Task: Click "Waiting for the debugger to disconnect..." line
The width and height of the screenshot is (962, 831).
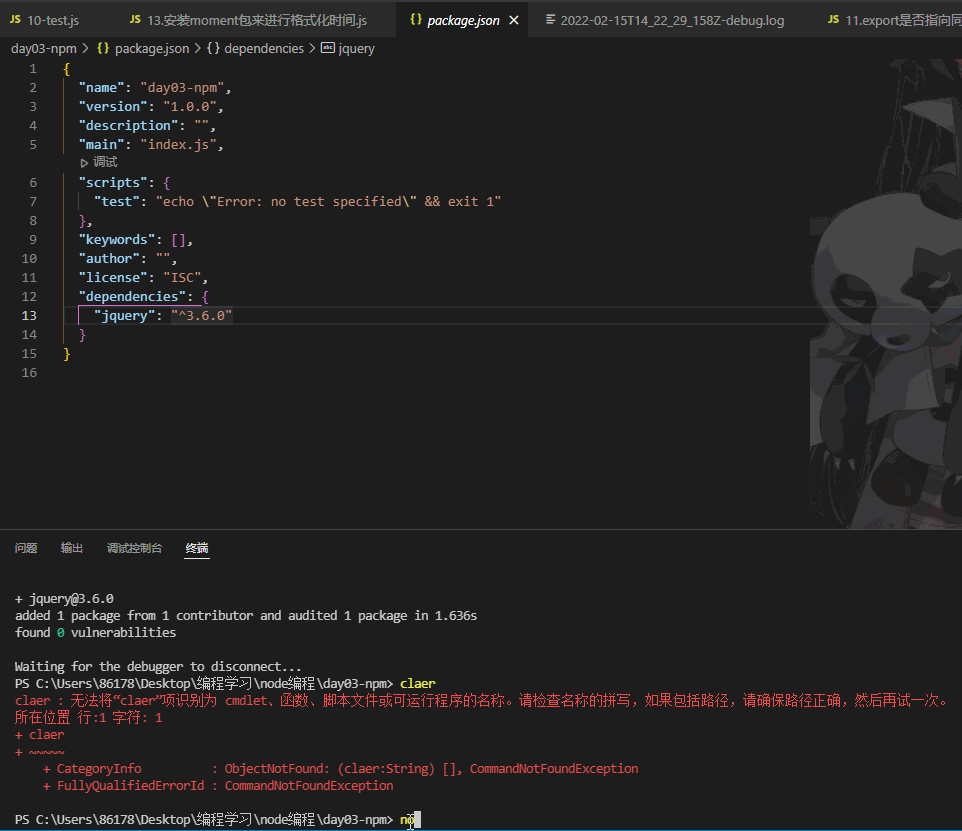Action: pyautogui.click(x=158, y=667)
